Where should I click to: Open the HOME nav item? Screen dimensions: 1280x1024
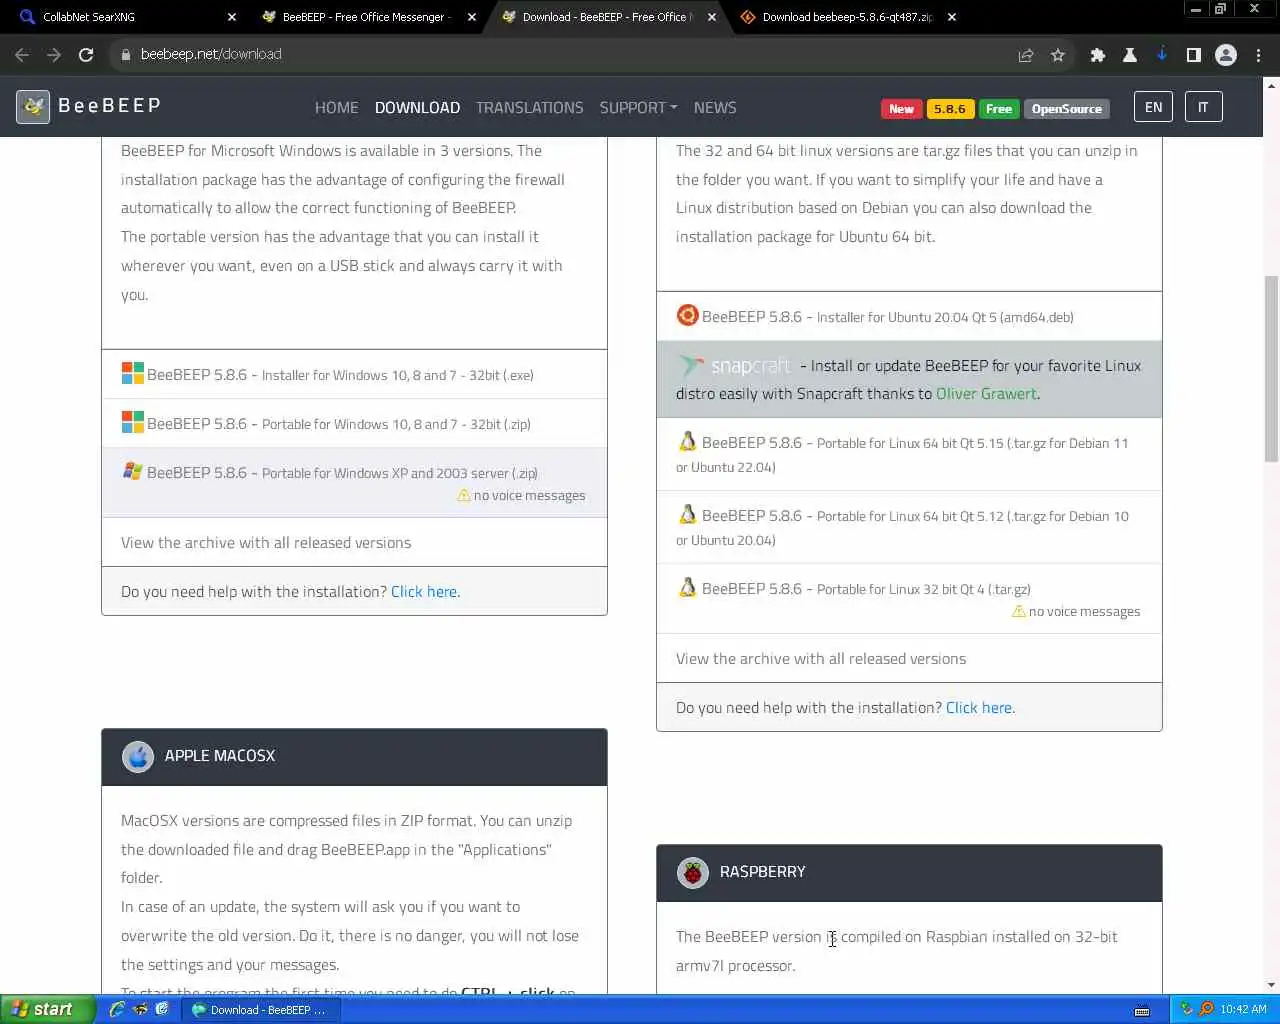pyautogui.click(x=336, y=107)
